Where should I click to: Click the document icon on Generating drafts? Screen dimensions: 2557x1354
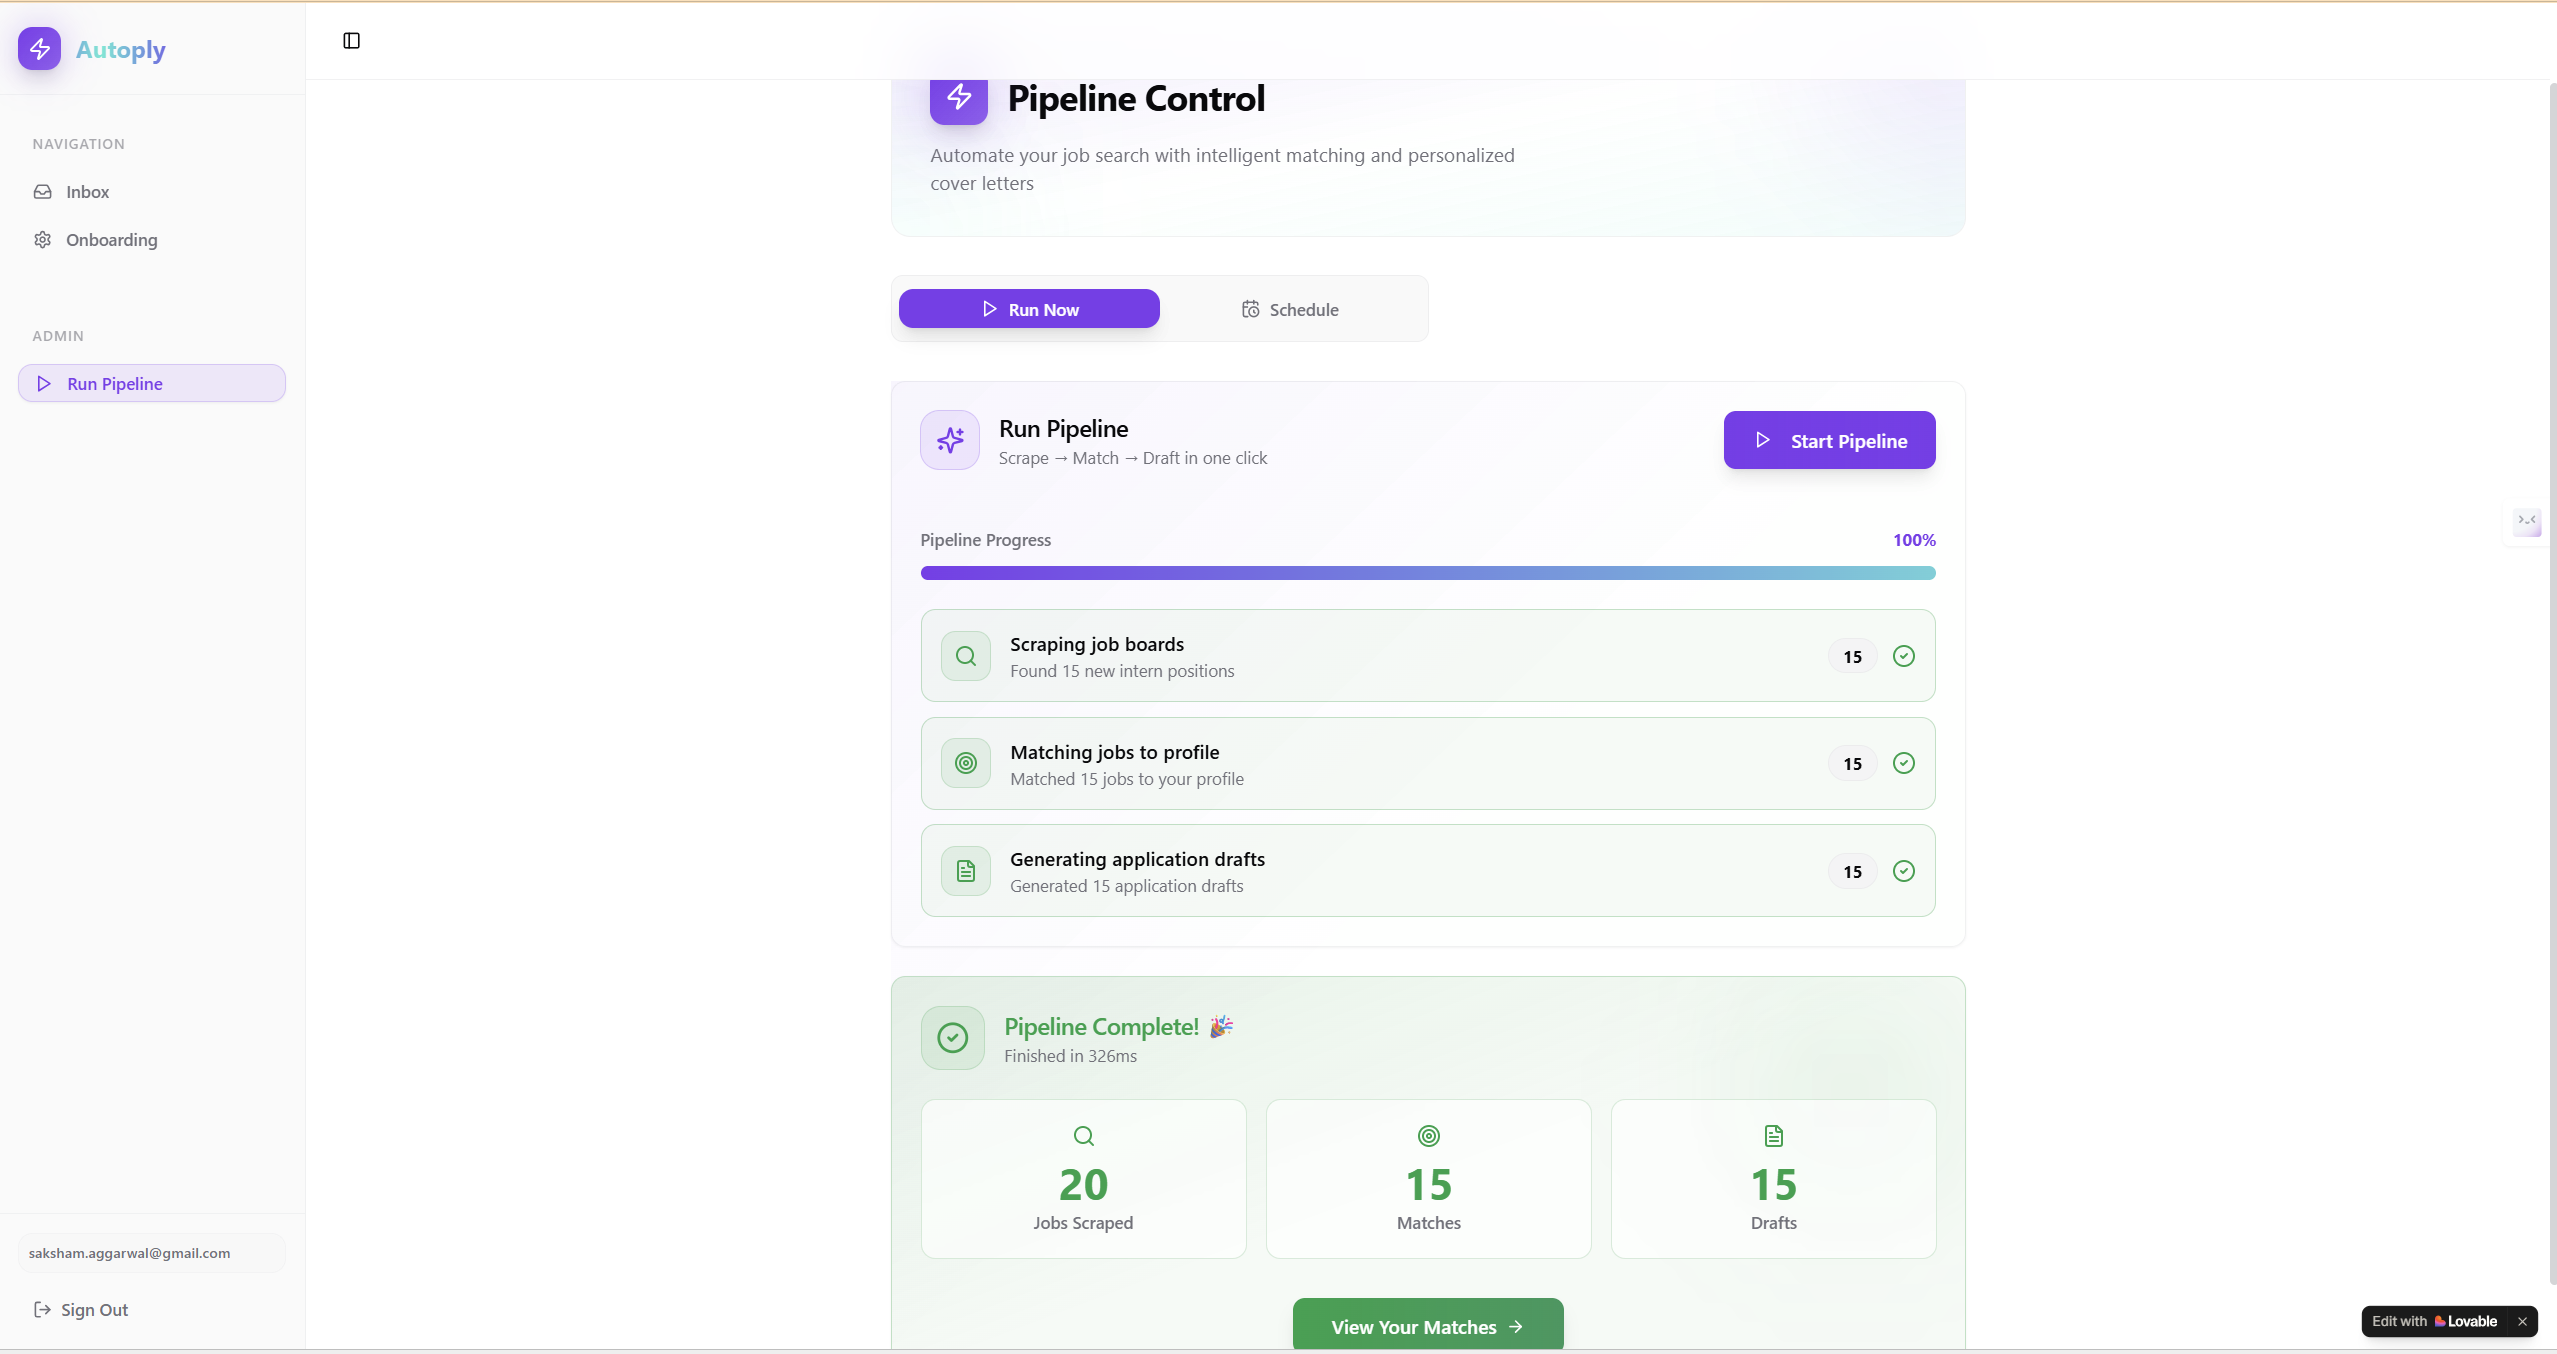click(965, 871)
